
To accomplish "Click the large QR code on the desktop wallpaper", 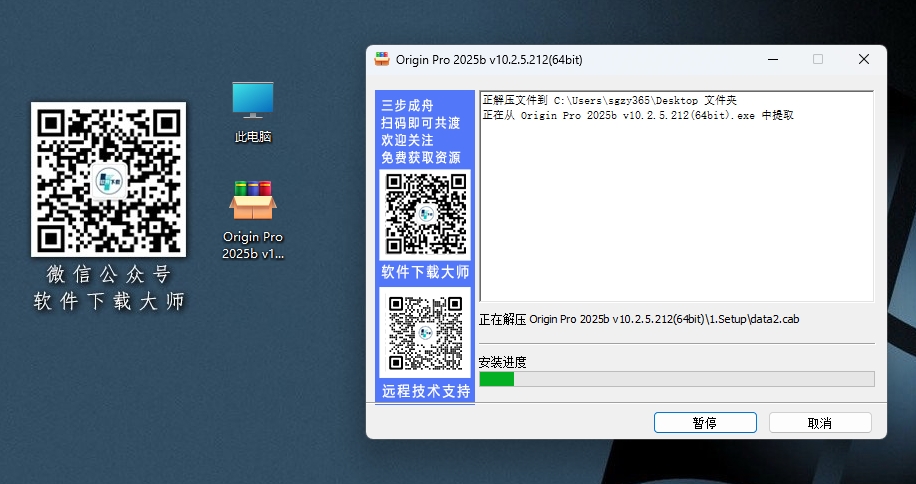I will click(x=108, y=178).
